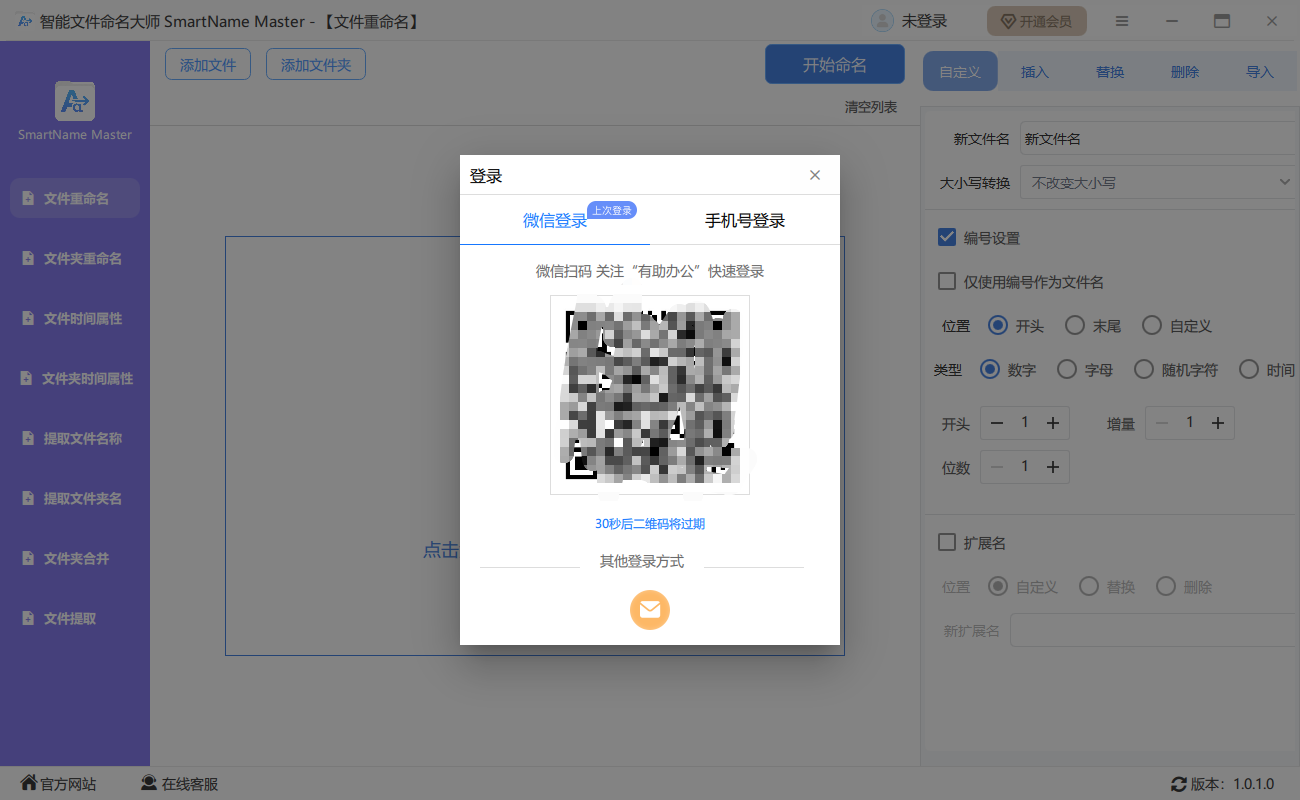Click the 新文件名 input field
This screenshot has width=1300, height=800.
tap(1156, 140)
